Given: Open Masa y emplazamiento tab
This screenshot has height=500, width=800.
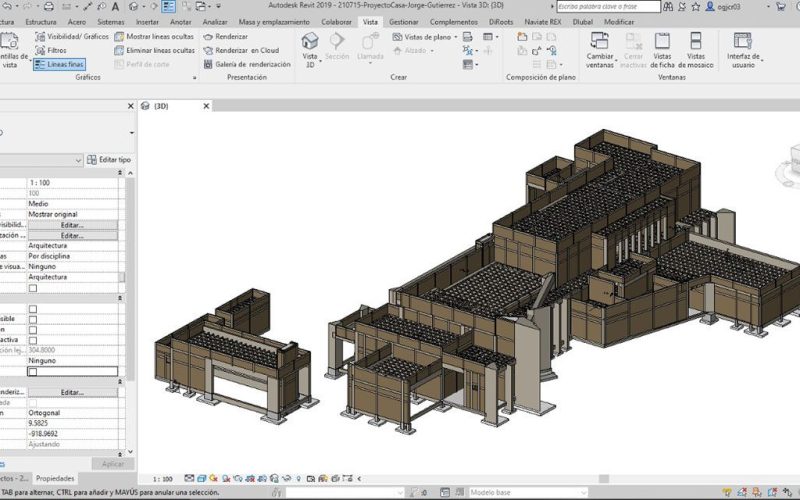Looking at the screenshot, I should [274, 22].
